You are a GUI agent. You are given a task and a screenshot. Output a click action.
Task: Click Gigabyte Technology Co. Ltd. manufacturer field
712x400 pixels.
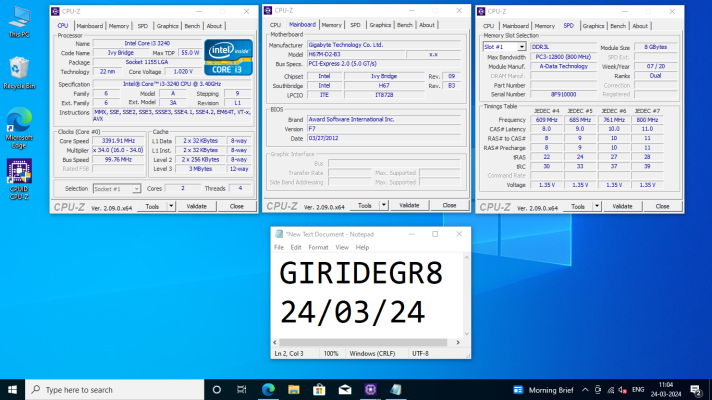coord(384,44)
